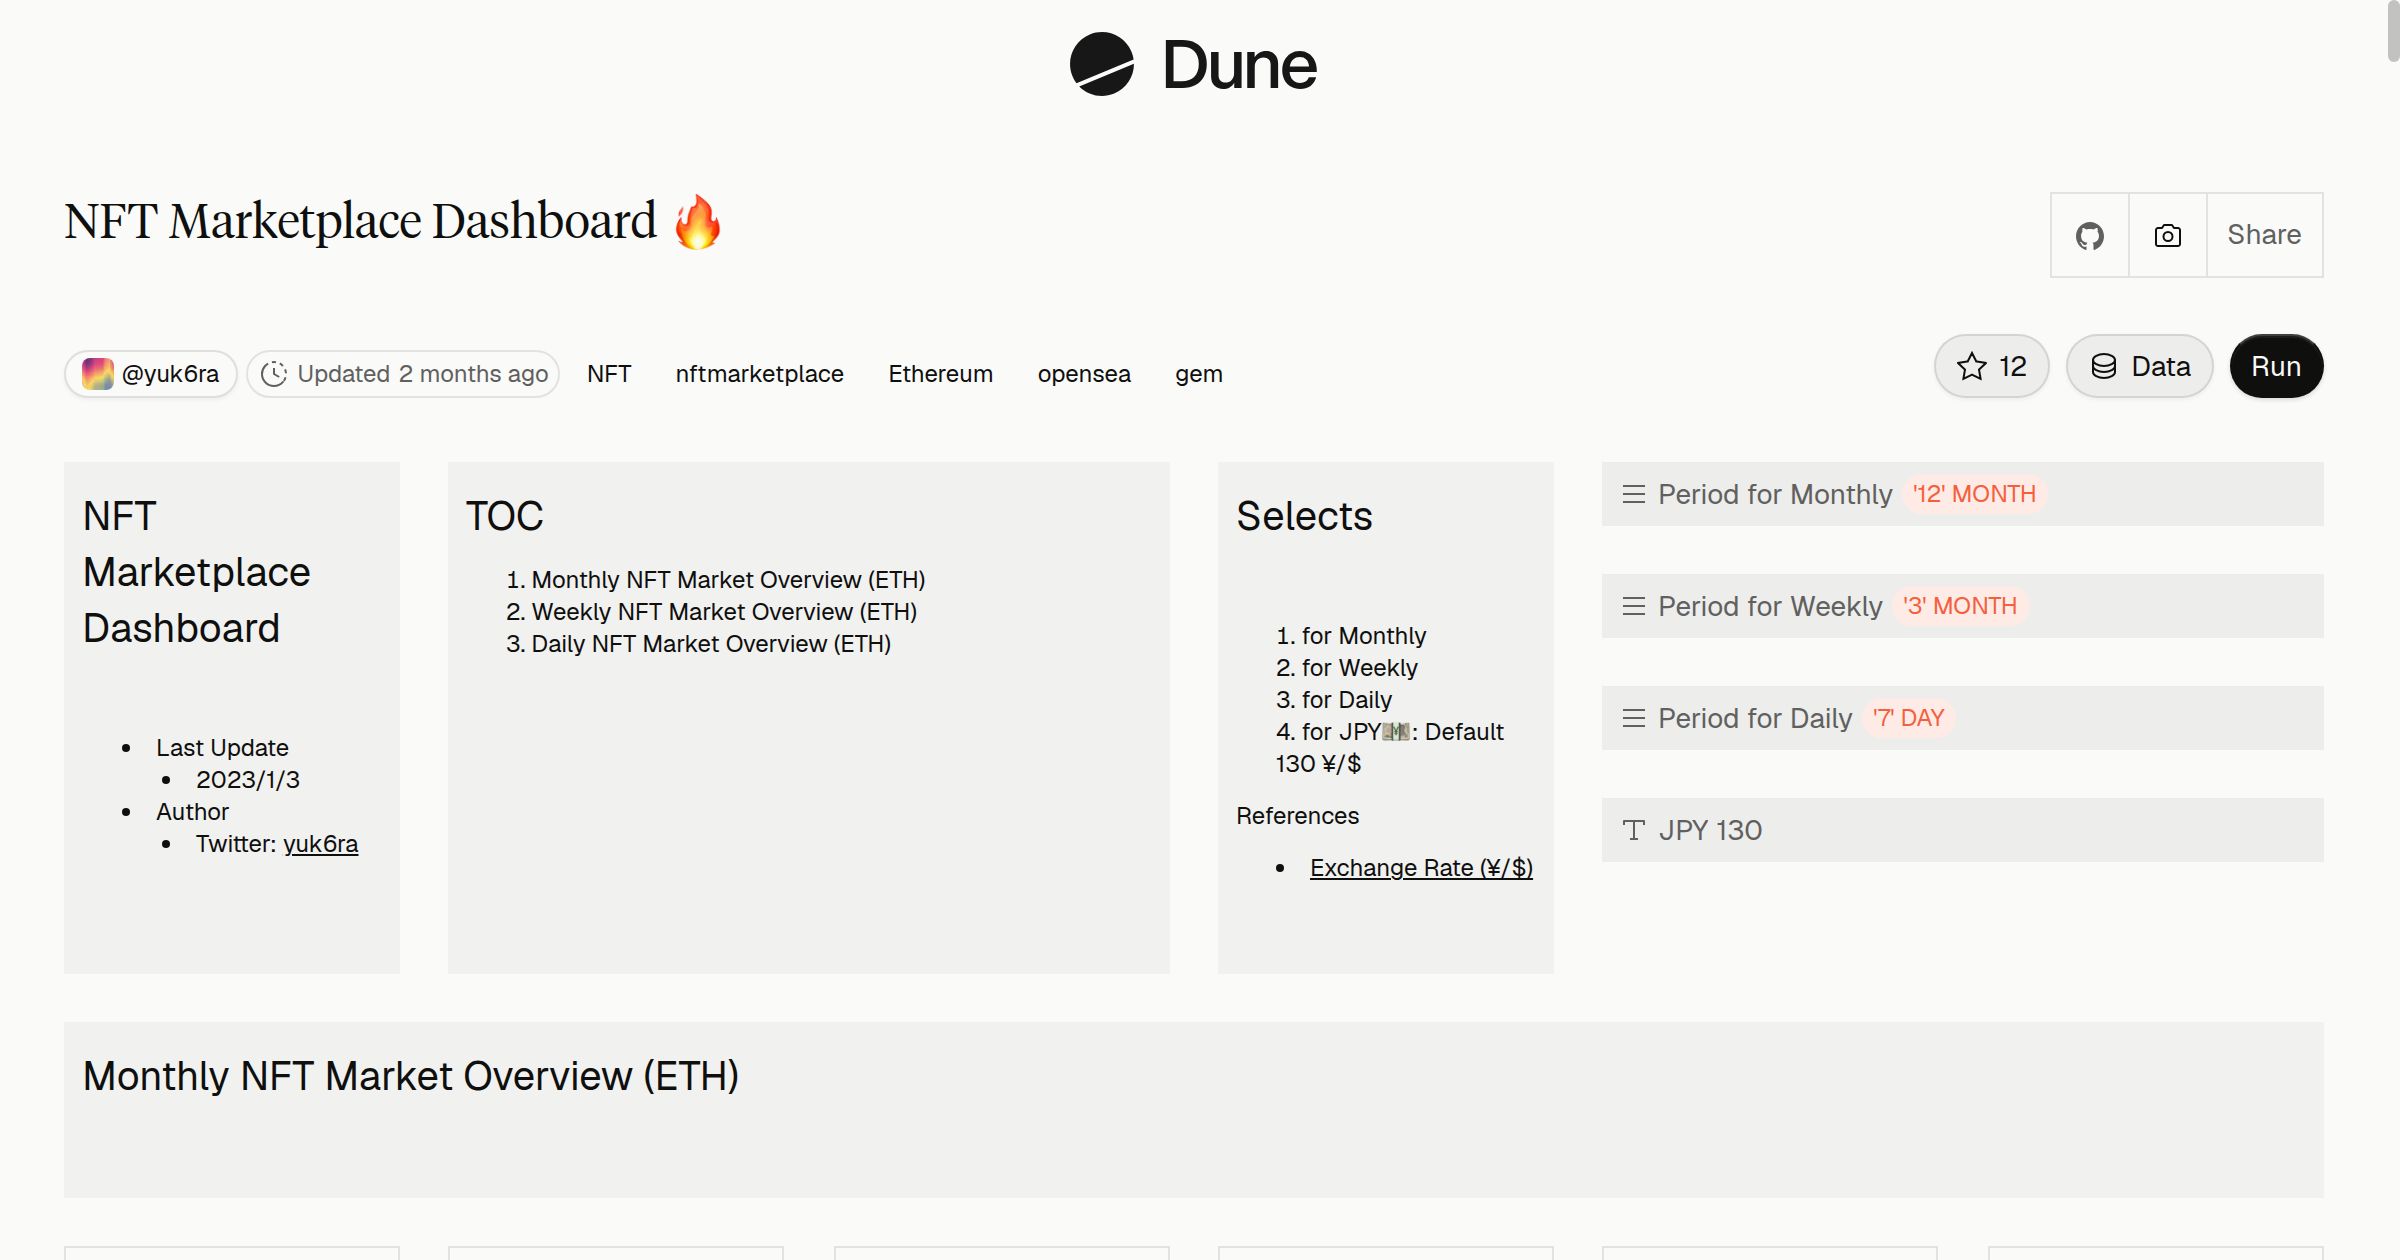Click the 'for Monthly' item in Selects
2400x1260 pixels.
click(x=1364, y=636)
